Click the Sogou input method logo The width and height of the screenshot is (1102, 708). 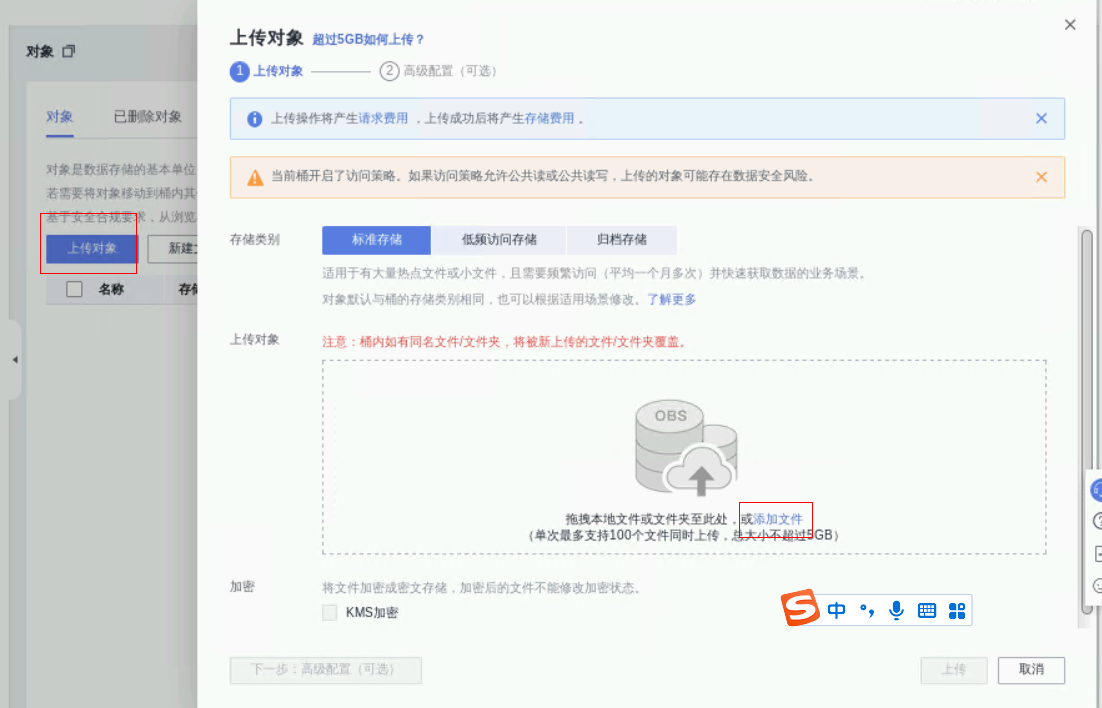pos(800,610)
